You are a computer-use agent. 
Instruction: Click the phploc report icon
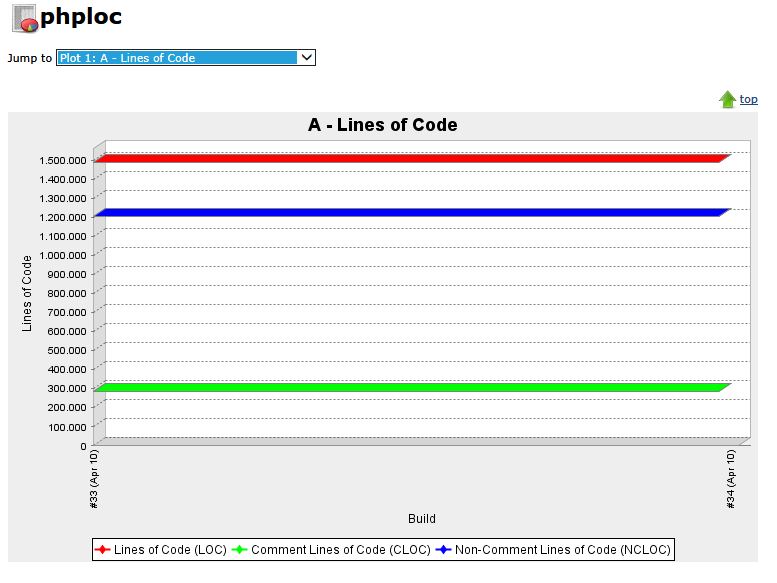pos(25,19)
